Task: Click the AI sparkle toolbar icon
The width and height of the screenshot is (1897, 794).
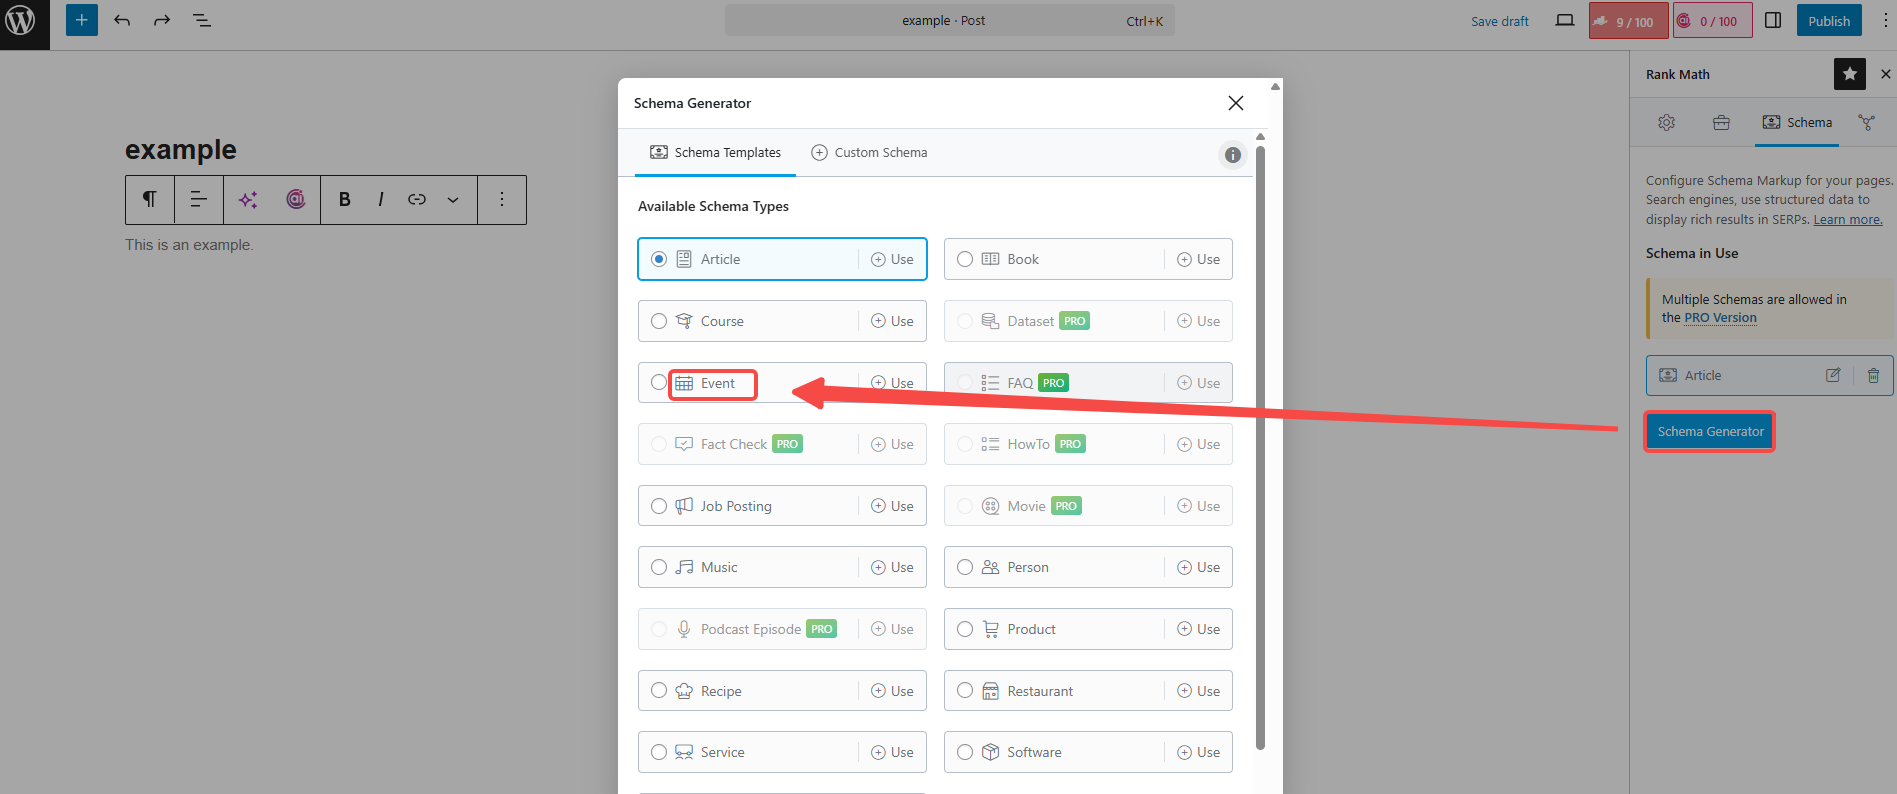Action: 248,200
